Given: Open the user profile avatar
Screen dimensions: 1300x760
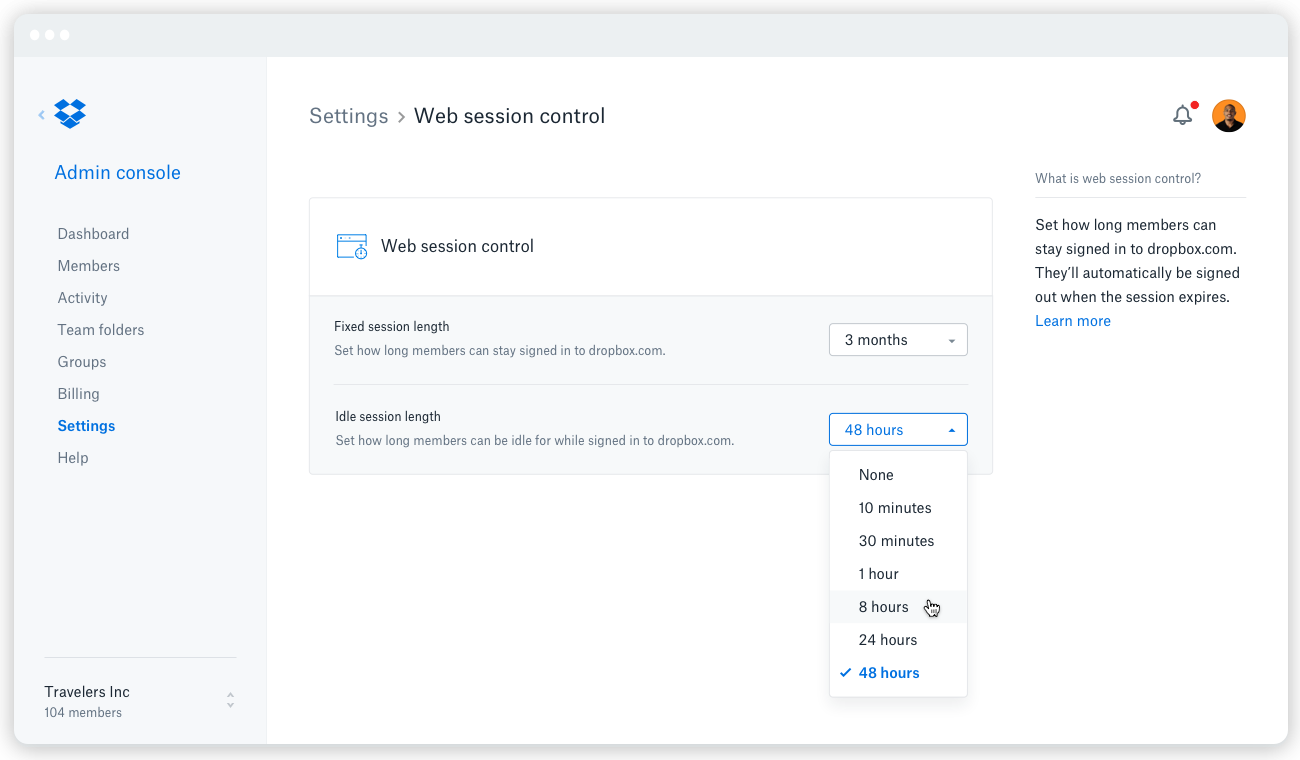Looking at the screenshot, I should pos(1229,116).
